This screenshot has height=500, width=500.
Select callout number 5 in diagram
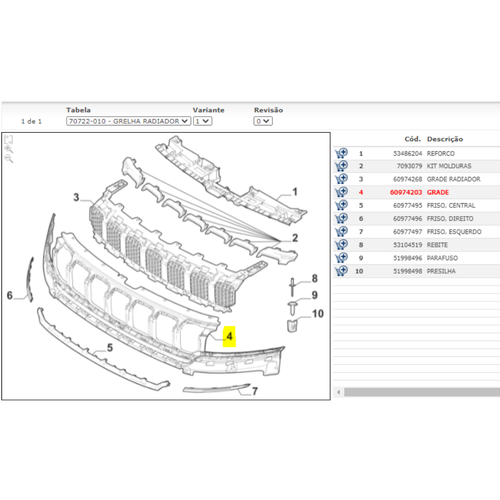pyautogui.click(x=110, y=348)
